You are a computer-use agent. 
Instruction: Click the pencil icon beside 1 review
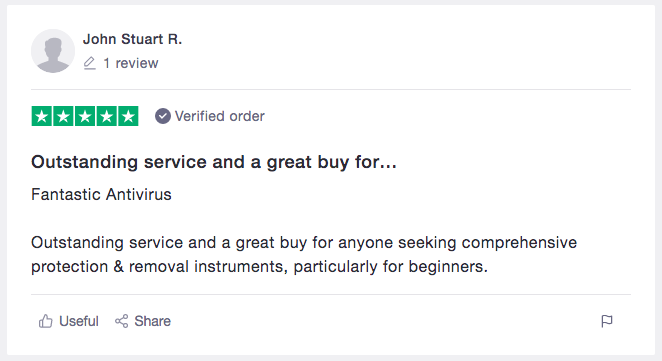(90, 63)
